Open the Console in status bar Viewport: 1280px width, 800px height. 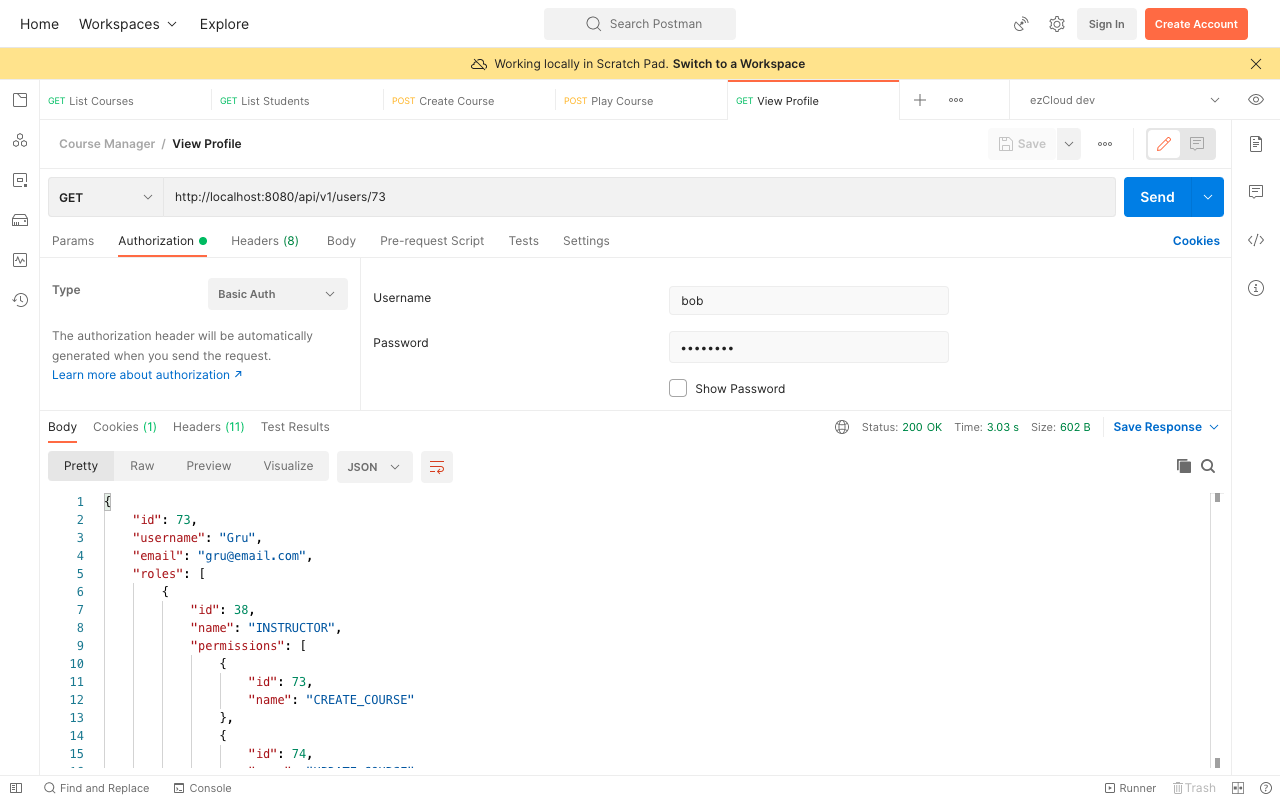[202, 788]
